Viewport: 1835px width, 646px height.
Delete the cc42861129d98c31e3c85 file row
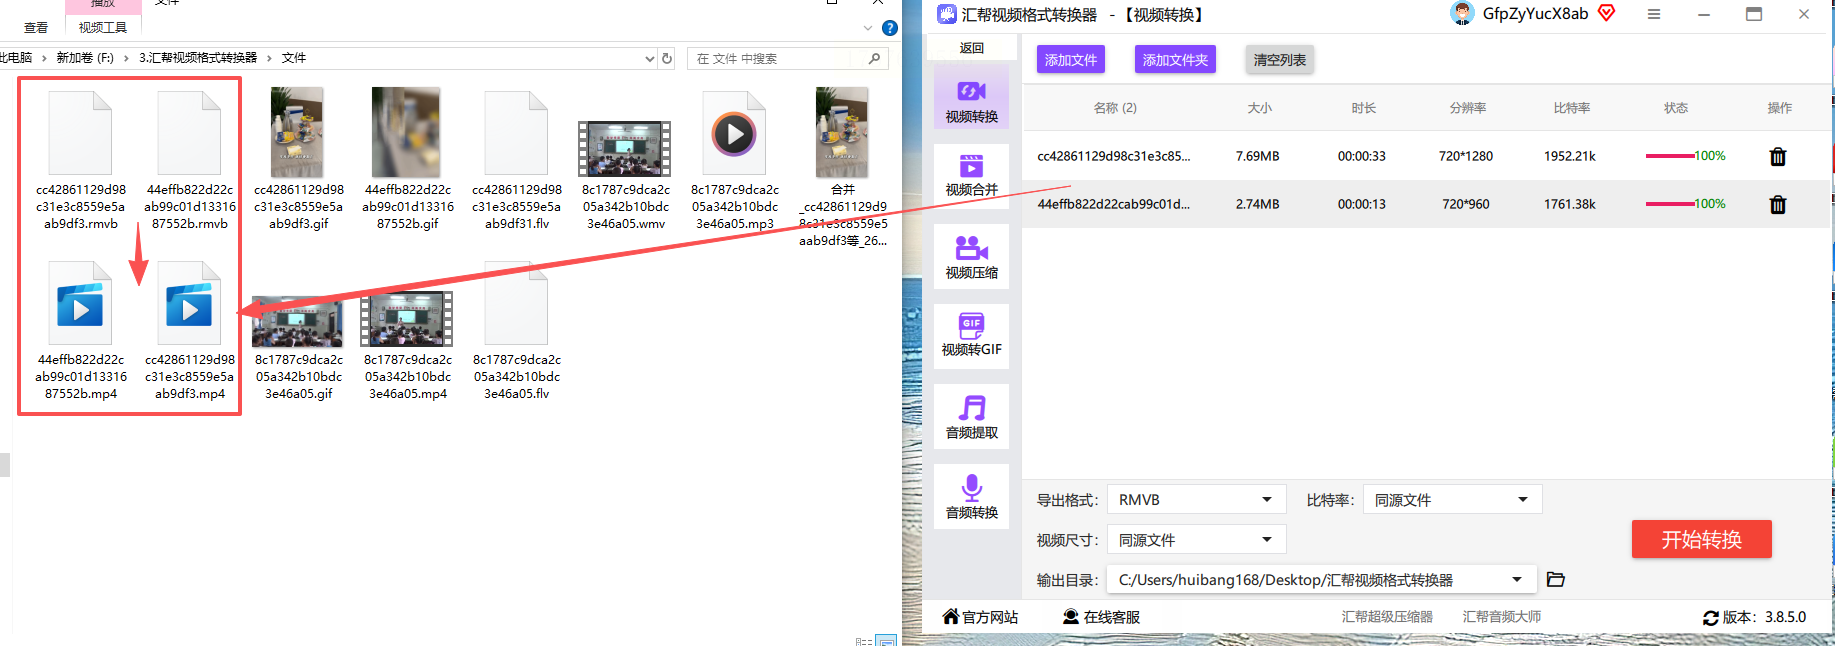[x=1778, y=156]
